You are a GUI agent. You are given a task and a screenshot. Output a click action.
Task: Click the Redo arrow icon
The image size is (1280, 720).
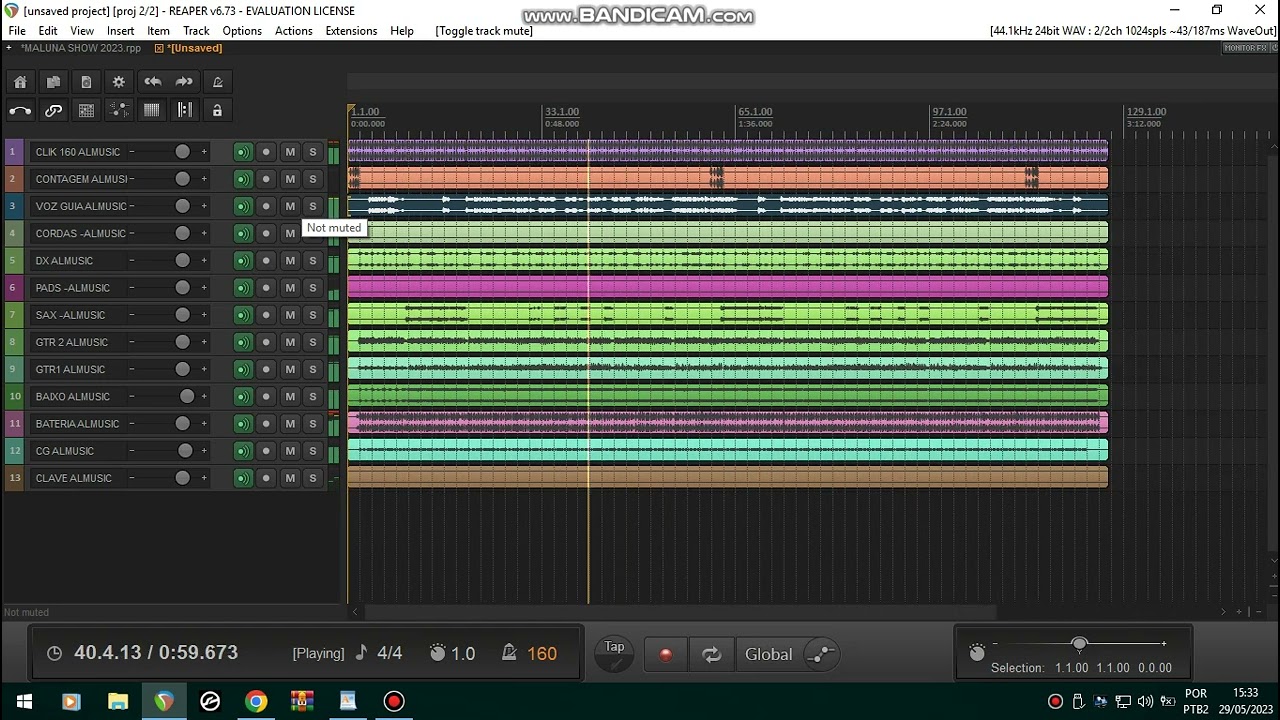[184, 82]
